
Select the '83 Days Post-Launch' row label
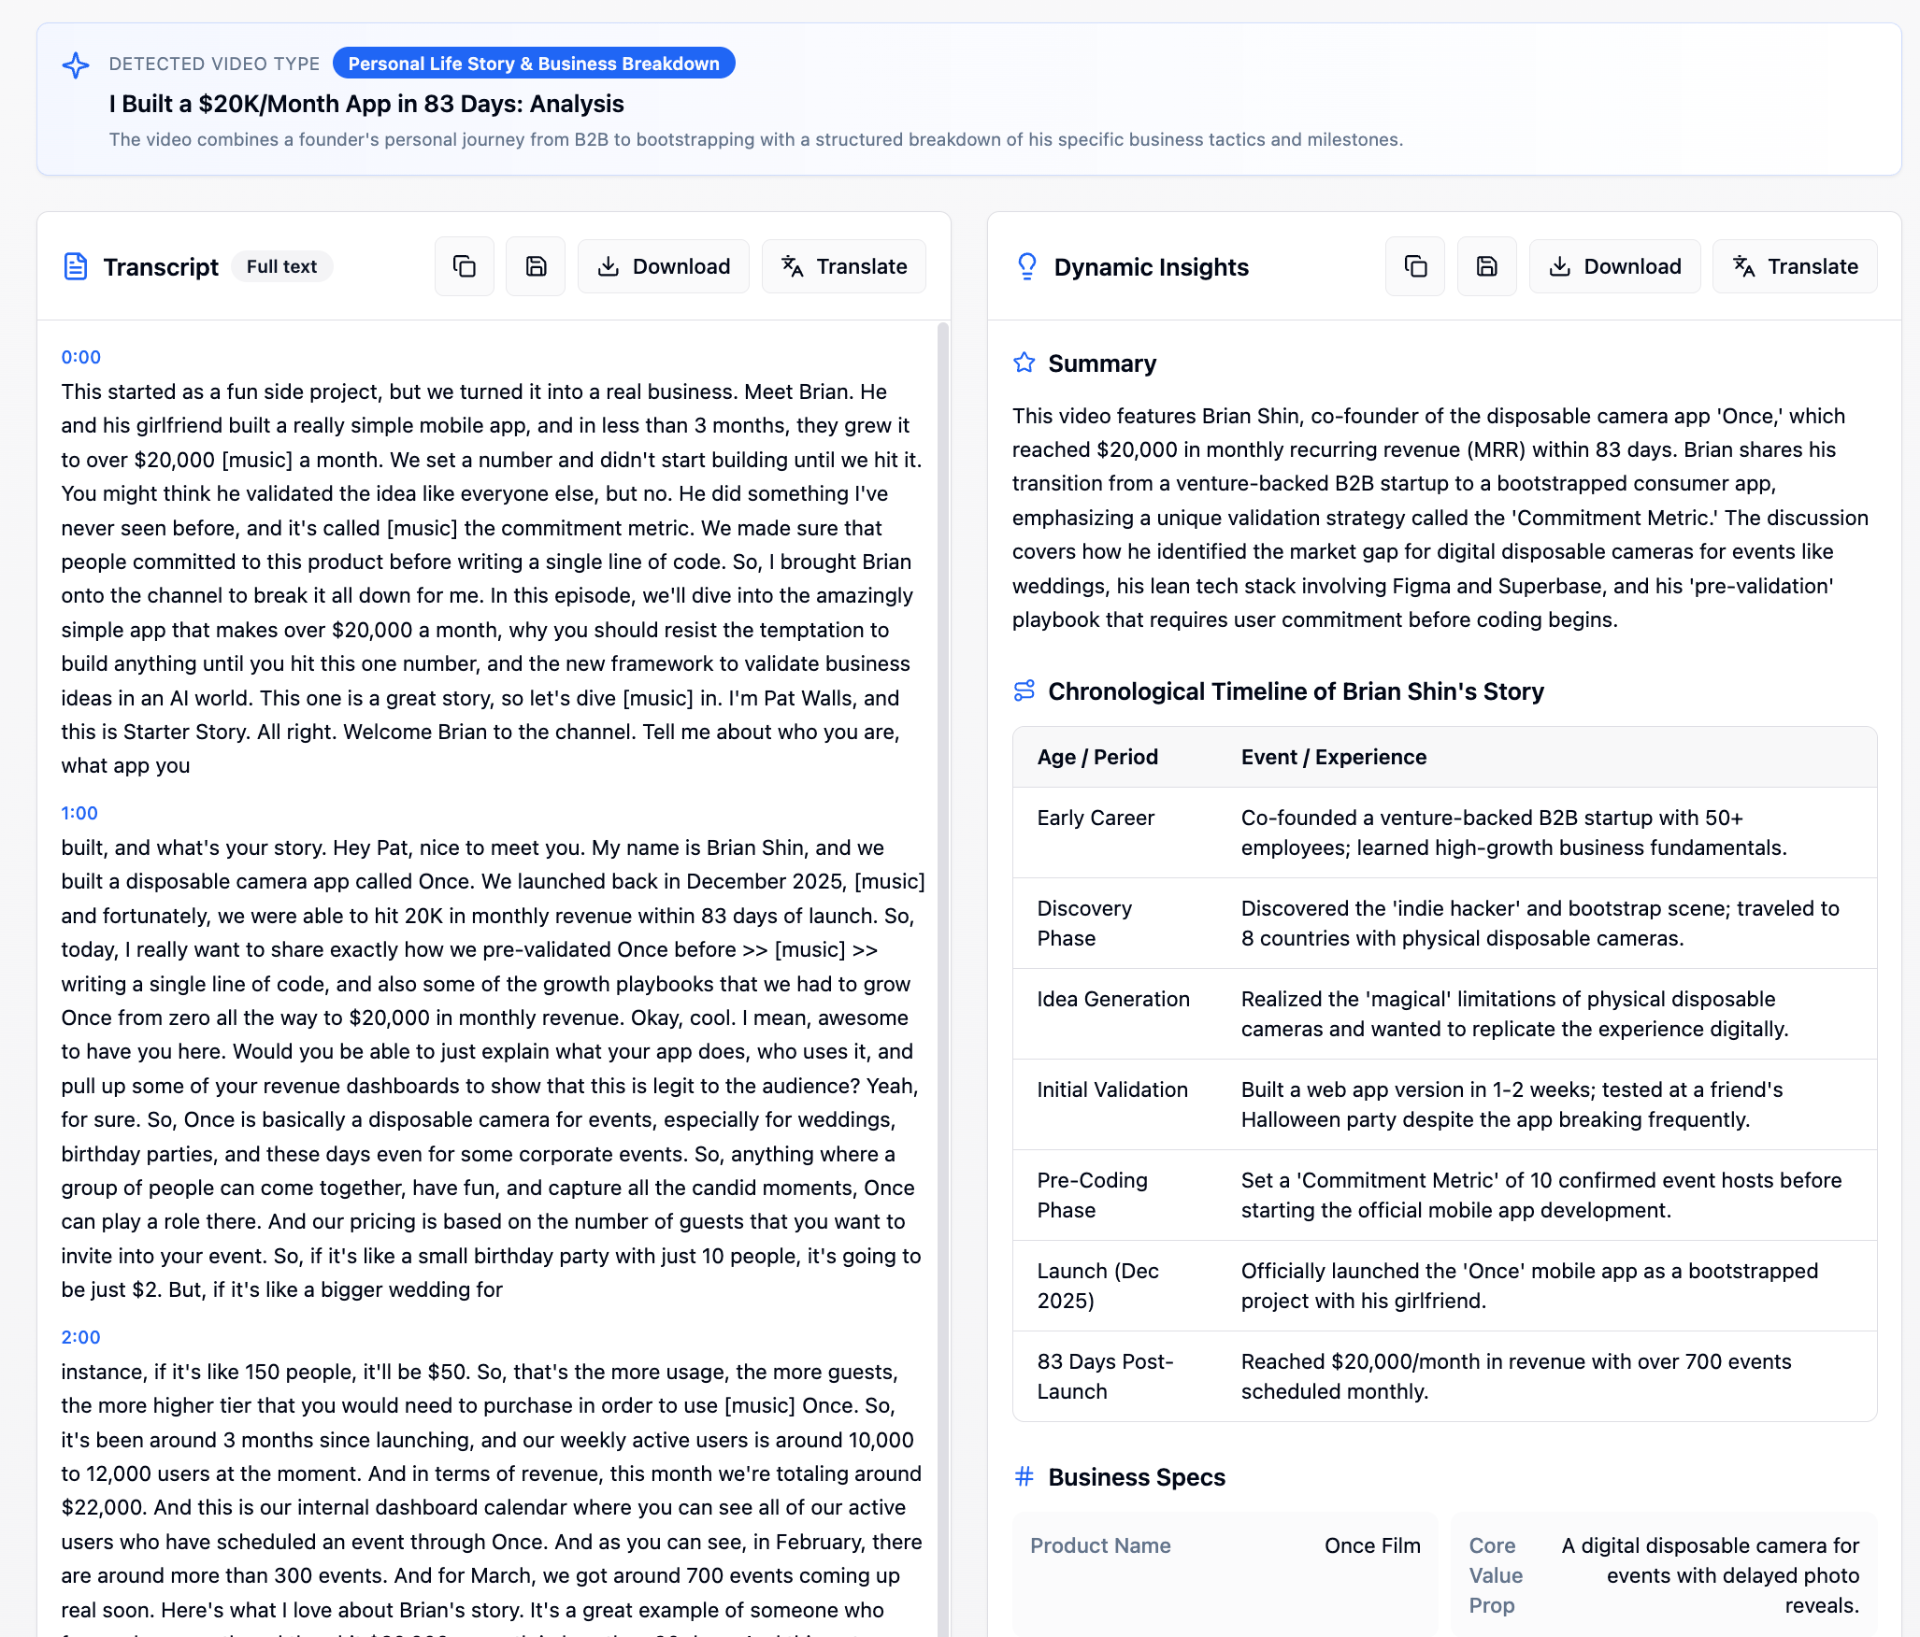(1105, 1376)
